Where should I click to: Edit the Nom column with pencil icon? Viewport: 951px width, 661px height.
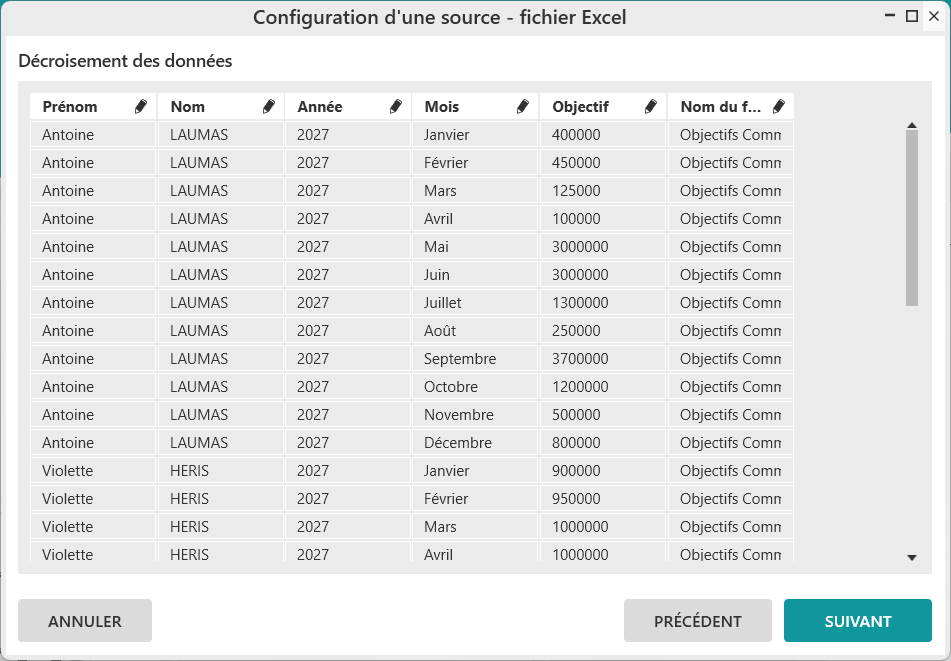point(269,107)
